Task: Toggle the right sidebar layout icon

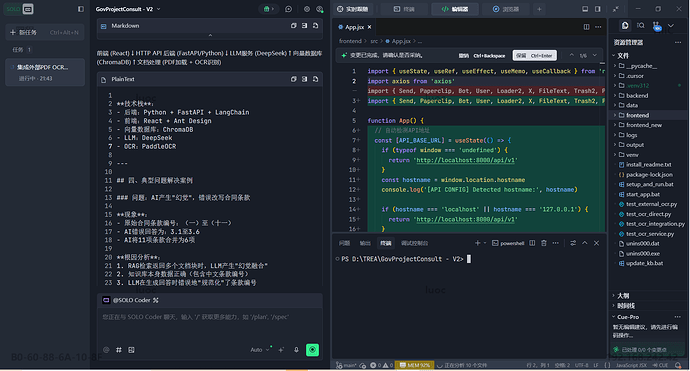Action: click(x=598, y=9)
